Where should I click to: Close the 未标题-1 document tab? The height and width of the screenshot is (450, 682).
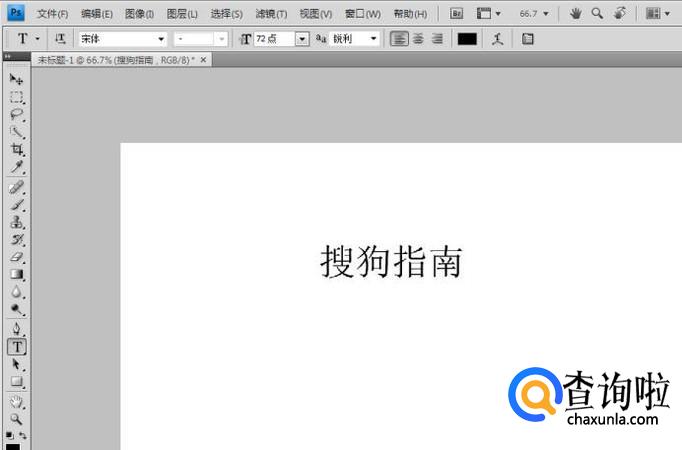pos(203,60)
